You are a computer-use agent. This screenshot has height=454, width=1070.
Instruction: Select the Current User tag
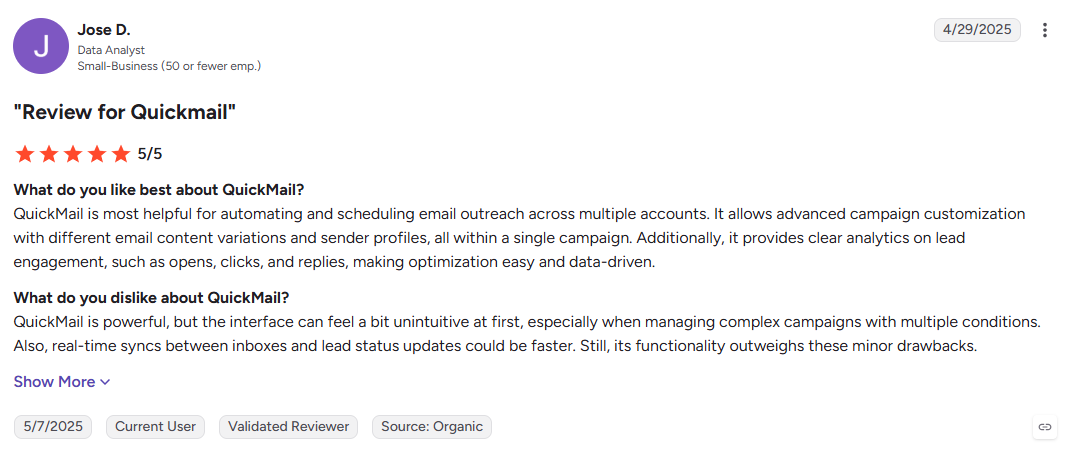click(x=156, y=427)
